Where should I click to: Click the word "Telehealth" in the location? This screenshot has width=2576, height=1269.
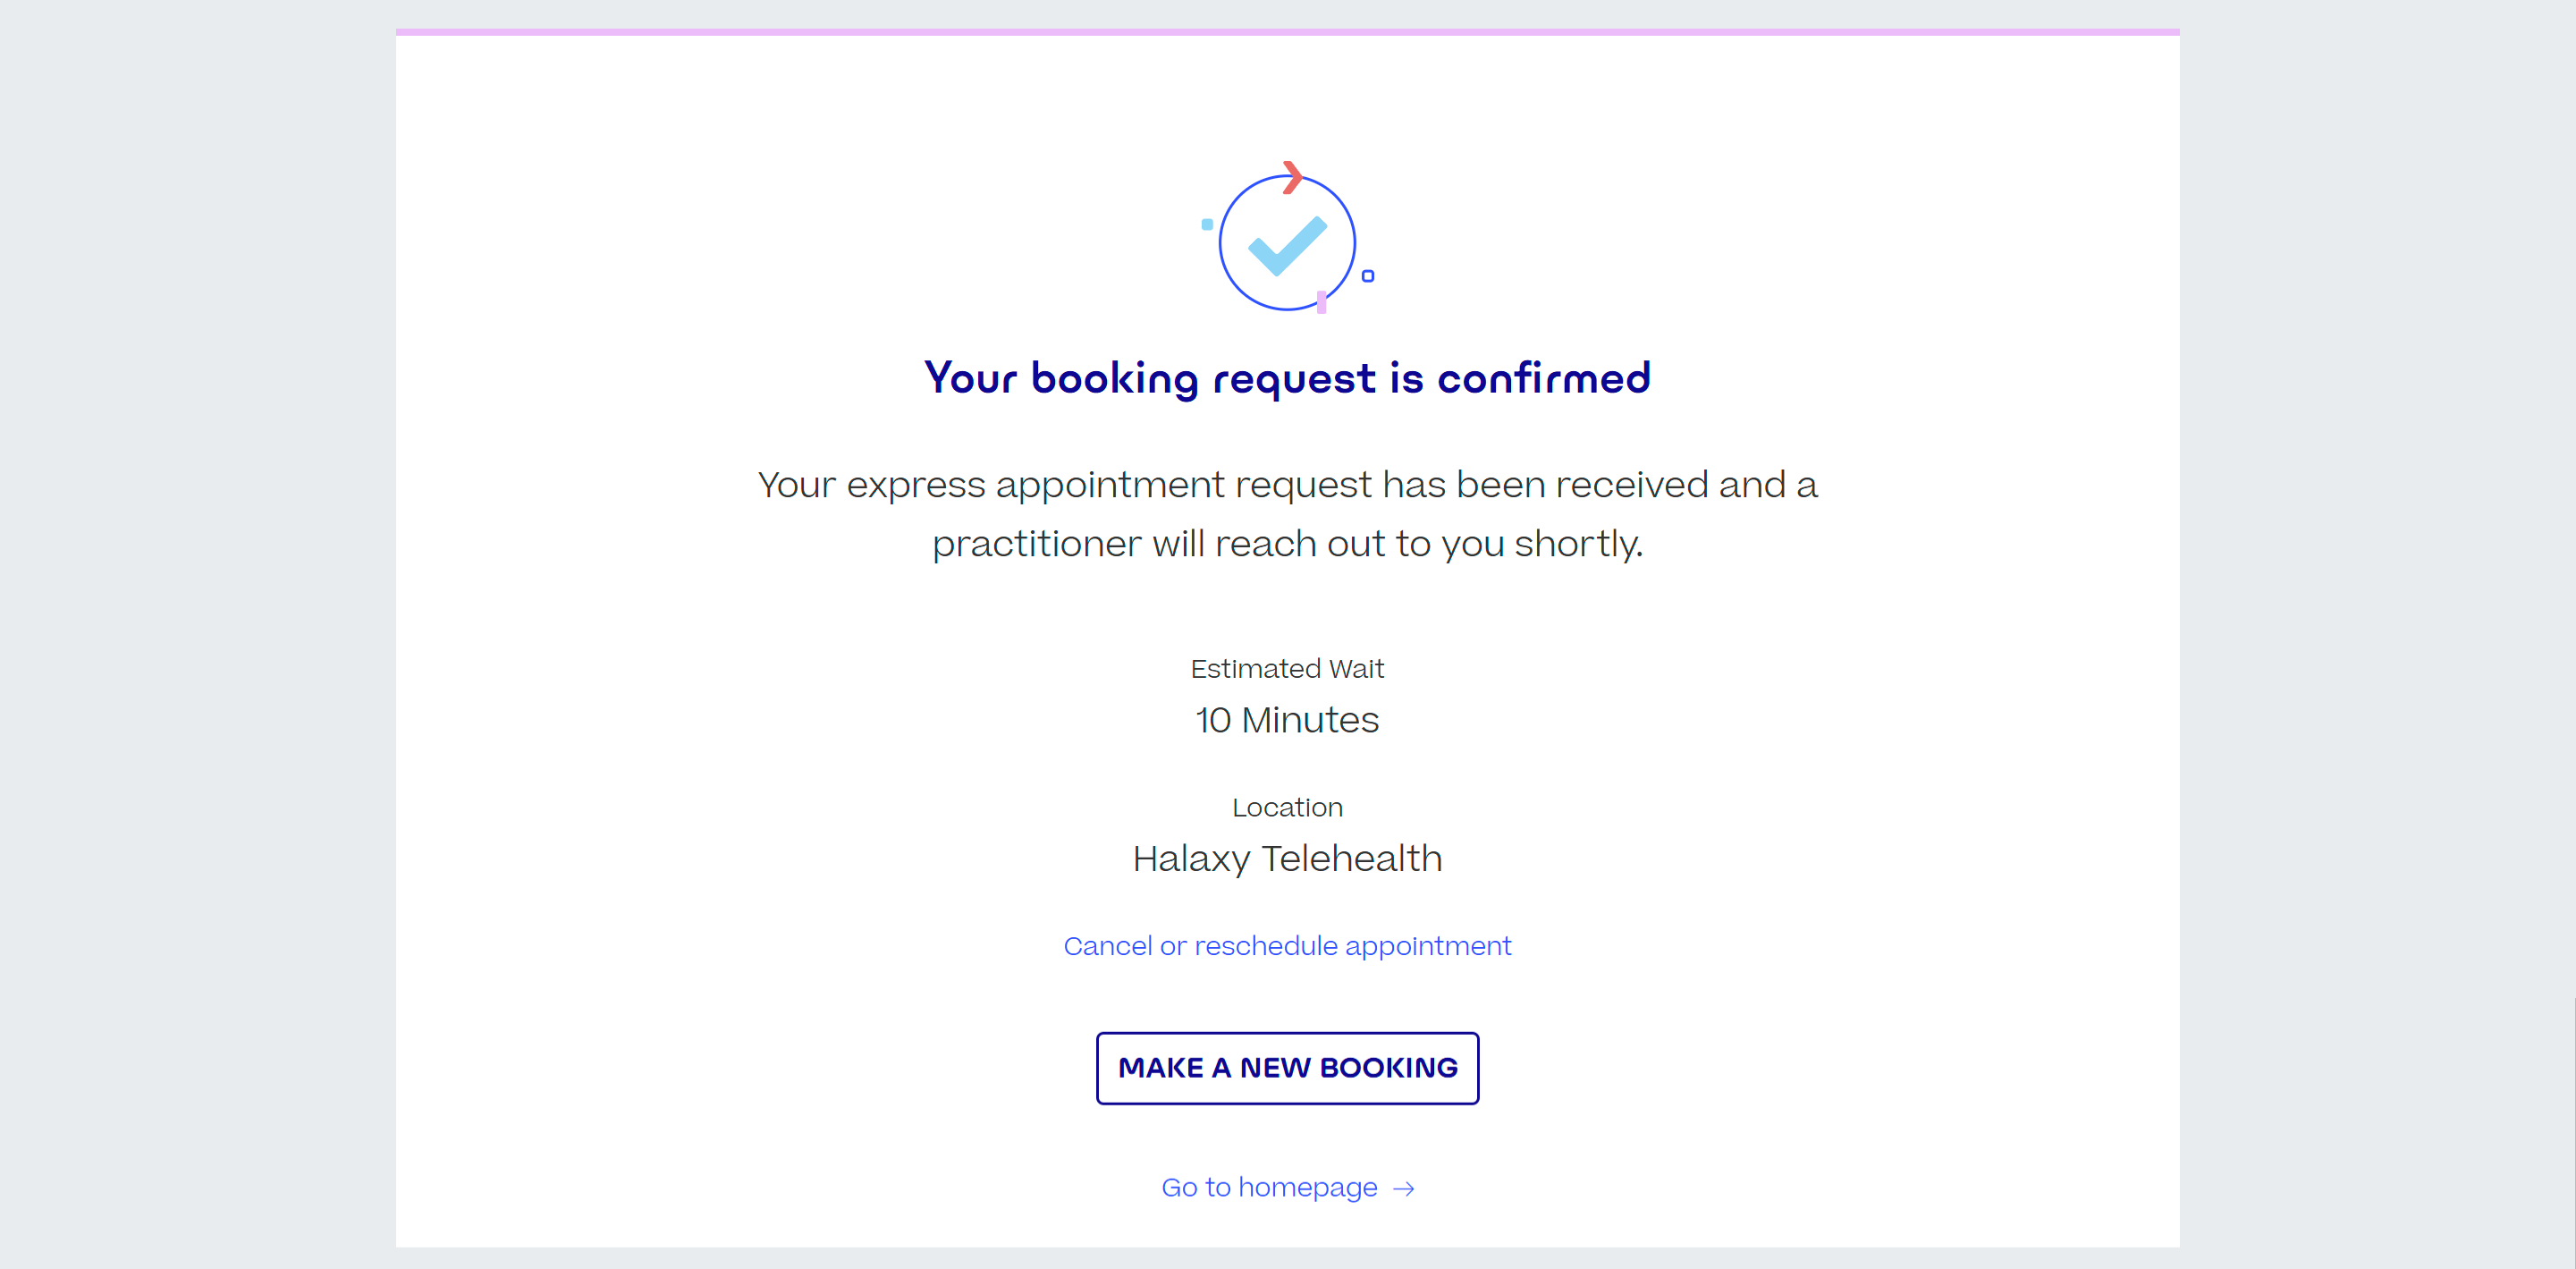click(1351, 858)
